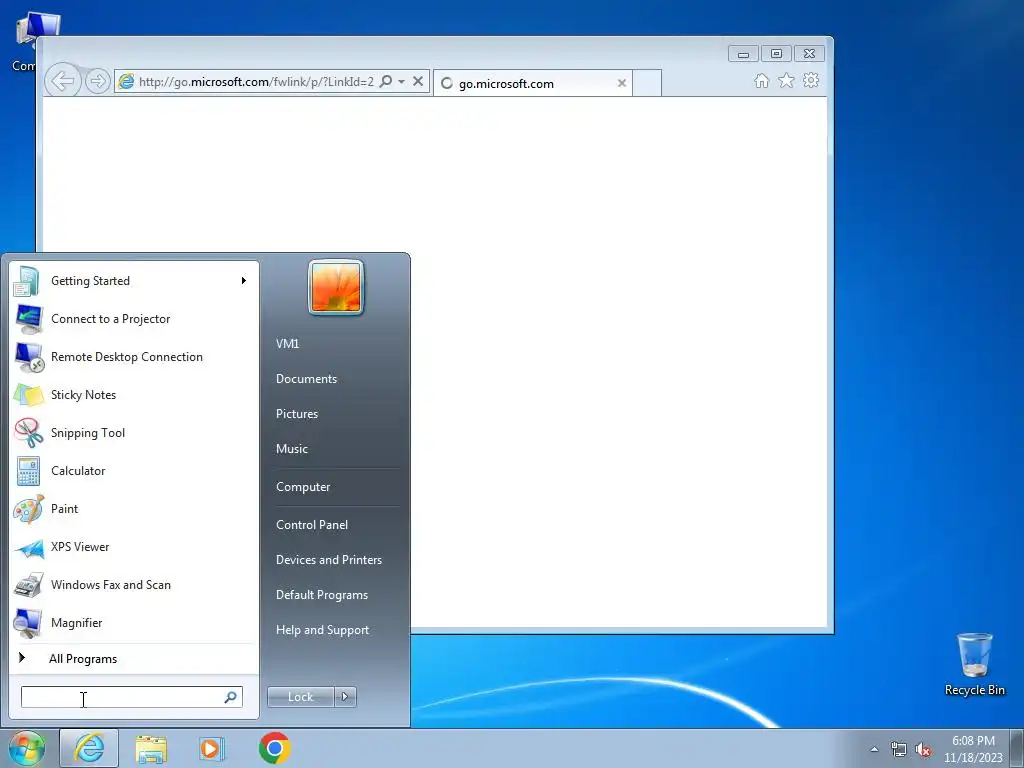The height and width of the screenshot is (768, 1024).
Task: Open Devices and Printers
Action: pyautogui.click(x=328, y=560)
